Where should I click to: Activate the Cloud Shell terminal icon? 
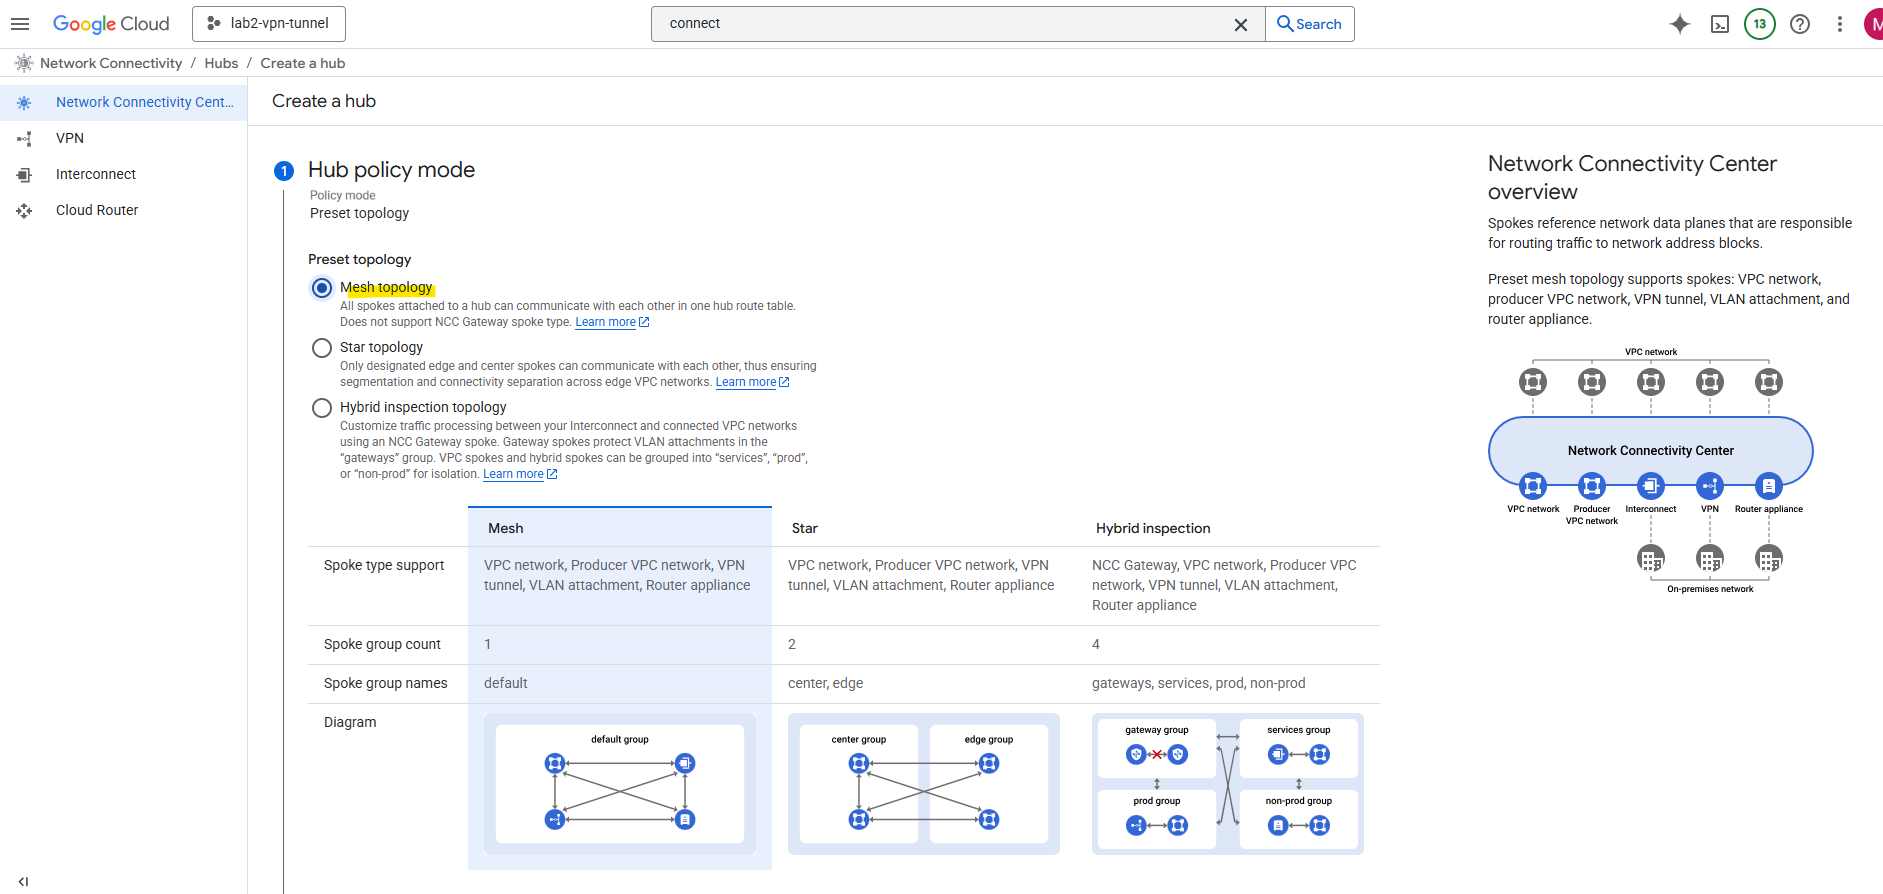[1720, 24]
